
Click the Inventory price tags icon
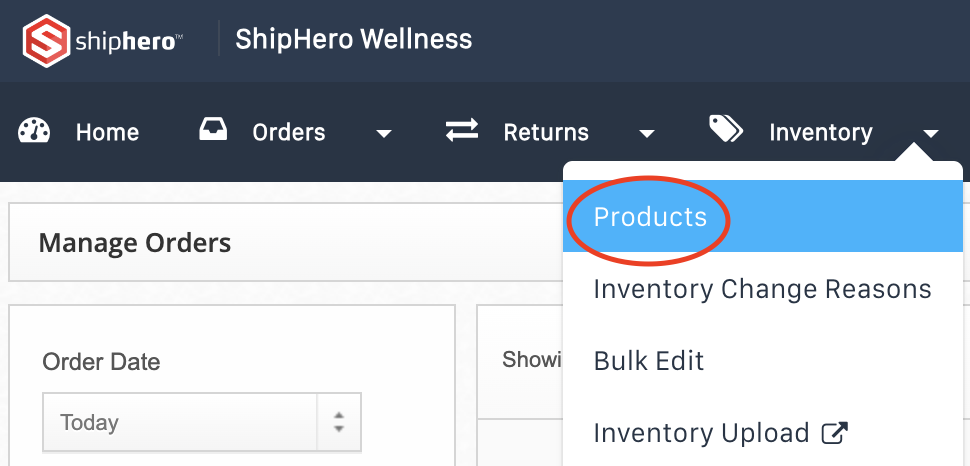tap(726, 129)
